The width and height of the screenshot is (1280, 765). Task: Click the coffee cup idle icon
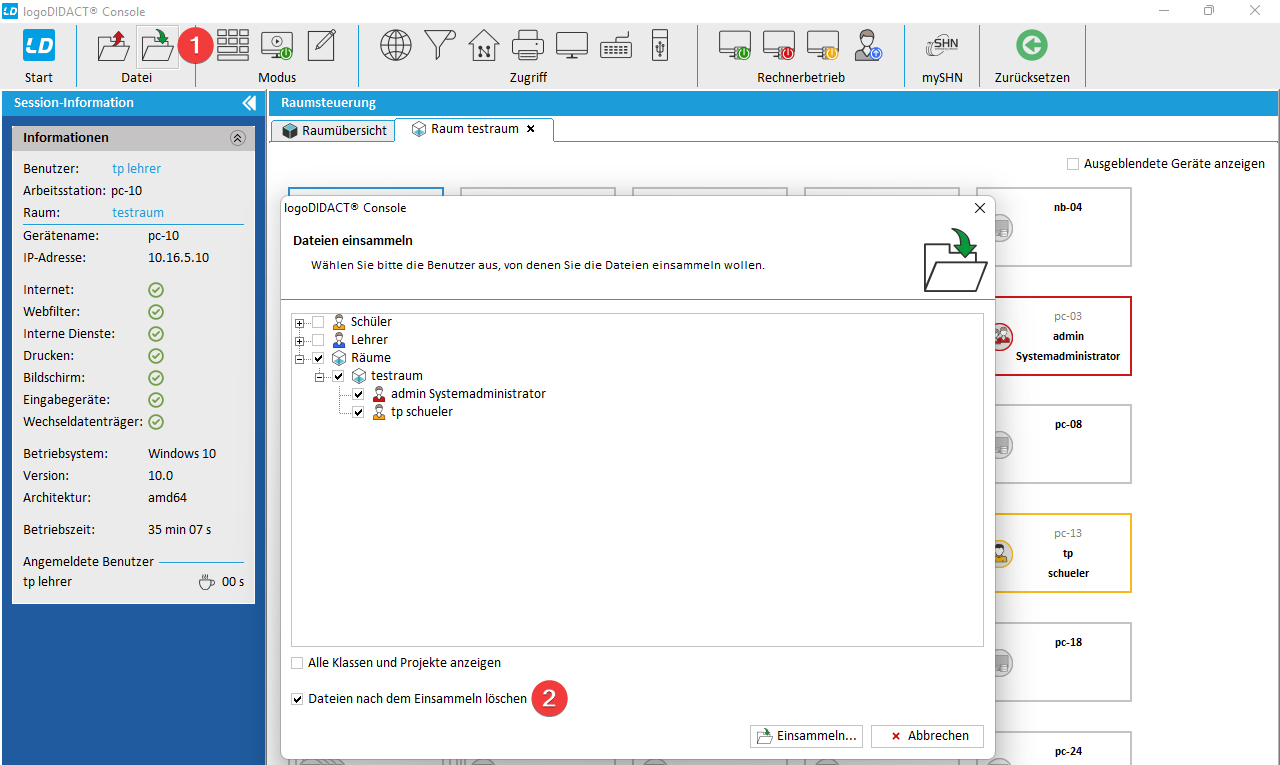click(x=206, y=582)
